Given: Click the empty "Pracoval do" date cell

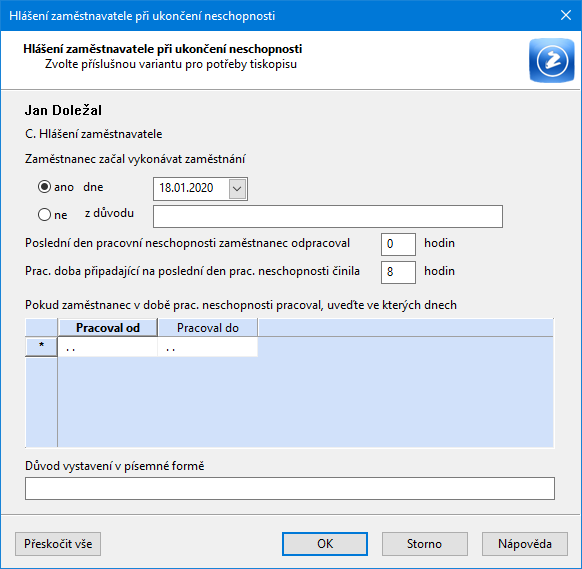Looking at the screenshot, I should click(x=208, y=347).
